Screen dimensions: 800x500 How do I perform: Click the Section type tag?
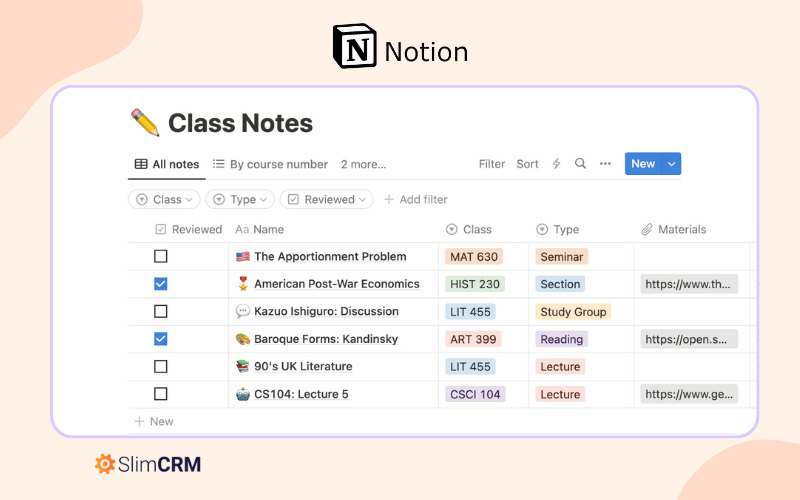point(560,284)
